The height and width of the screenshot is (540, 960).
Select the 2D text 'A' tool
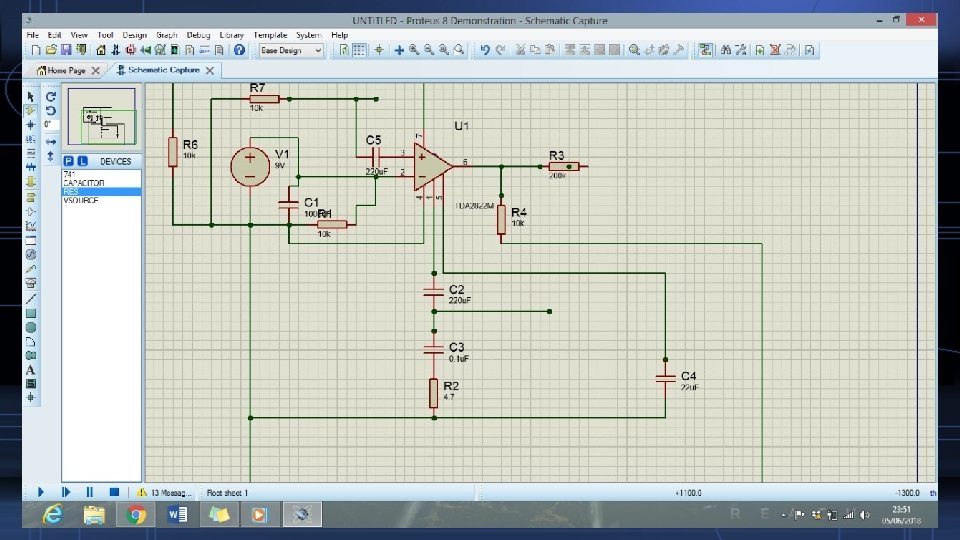pos(31,370)
